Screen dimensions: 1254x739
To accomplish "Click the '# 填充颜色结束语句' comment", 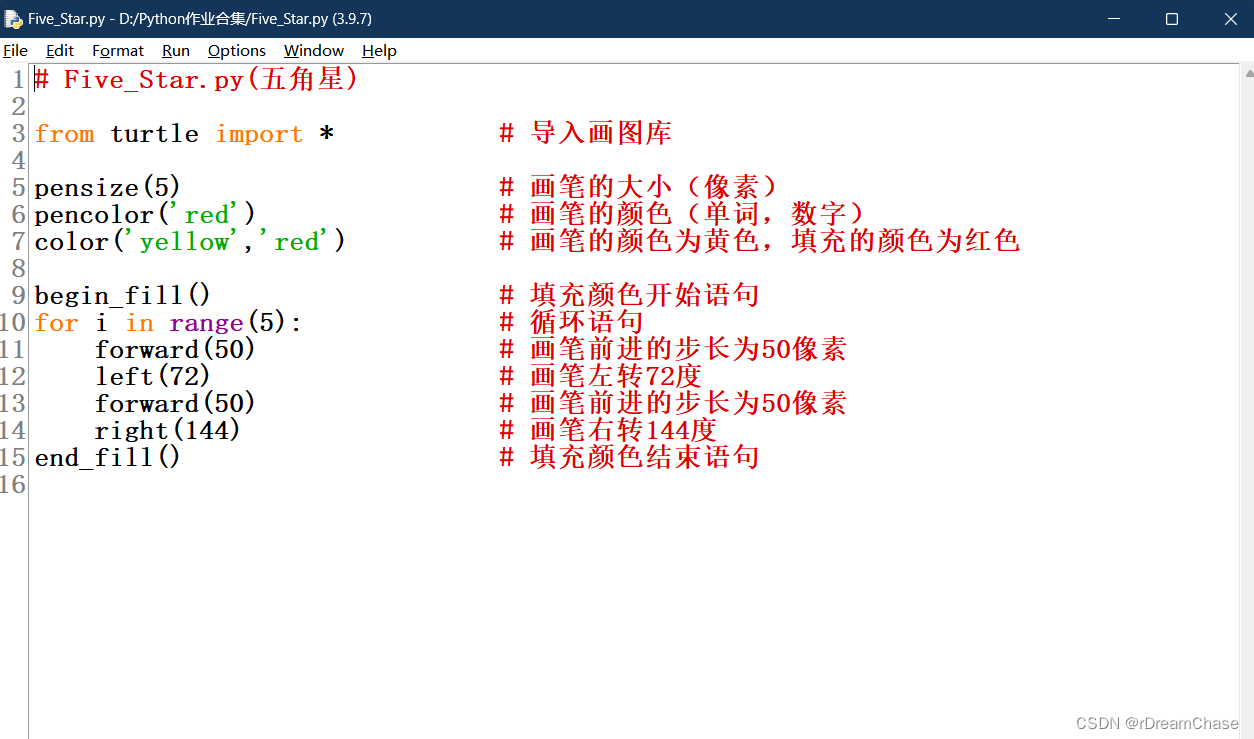I will (630, 458).
